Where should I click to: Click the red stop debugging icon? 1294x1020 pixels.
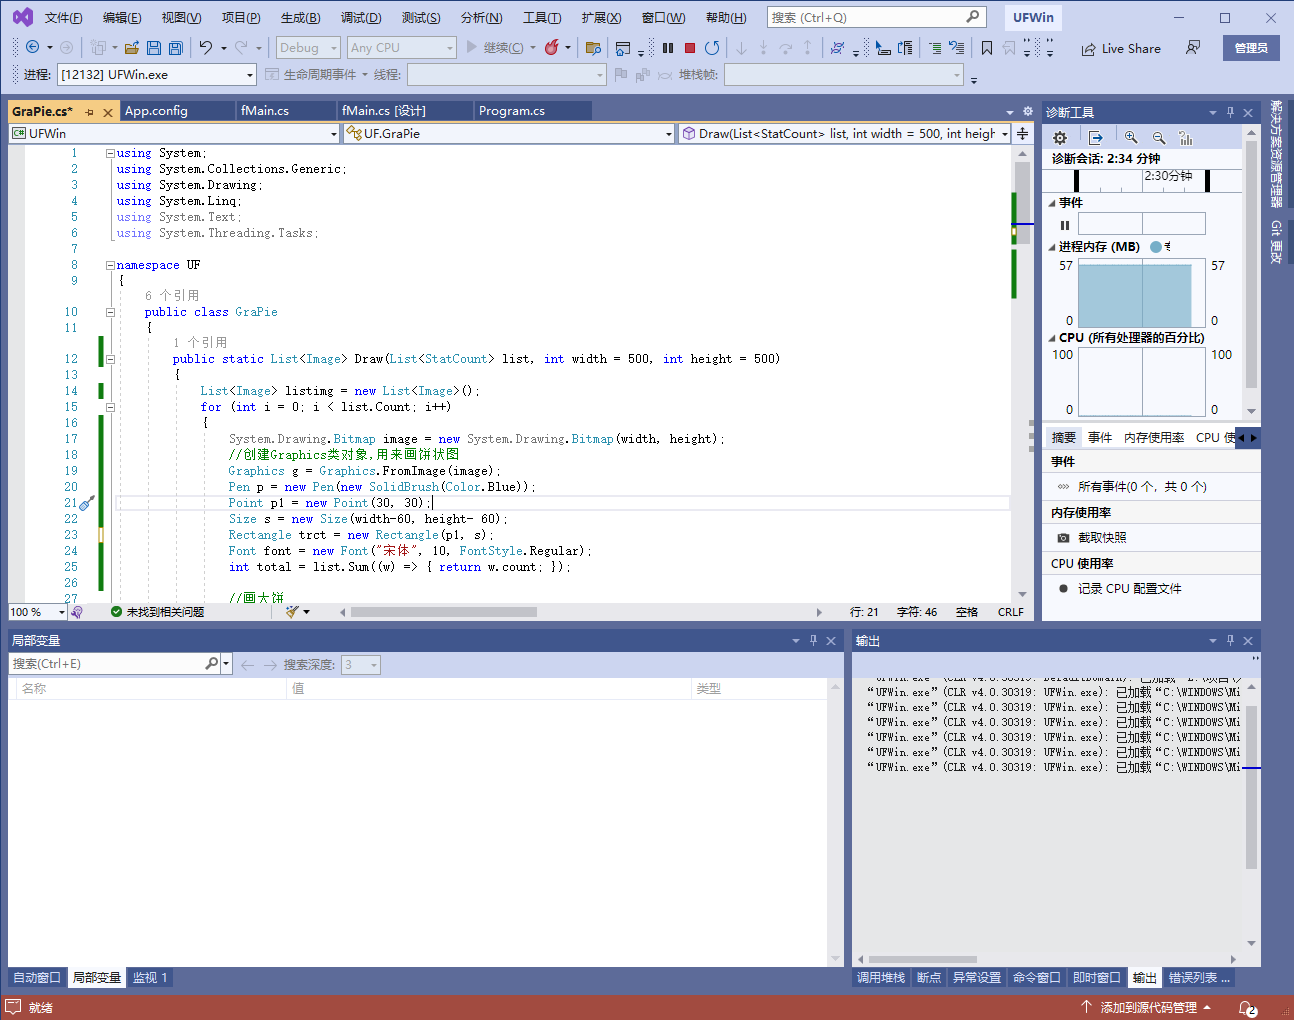click(x=690, y=47)
